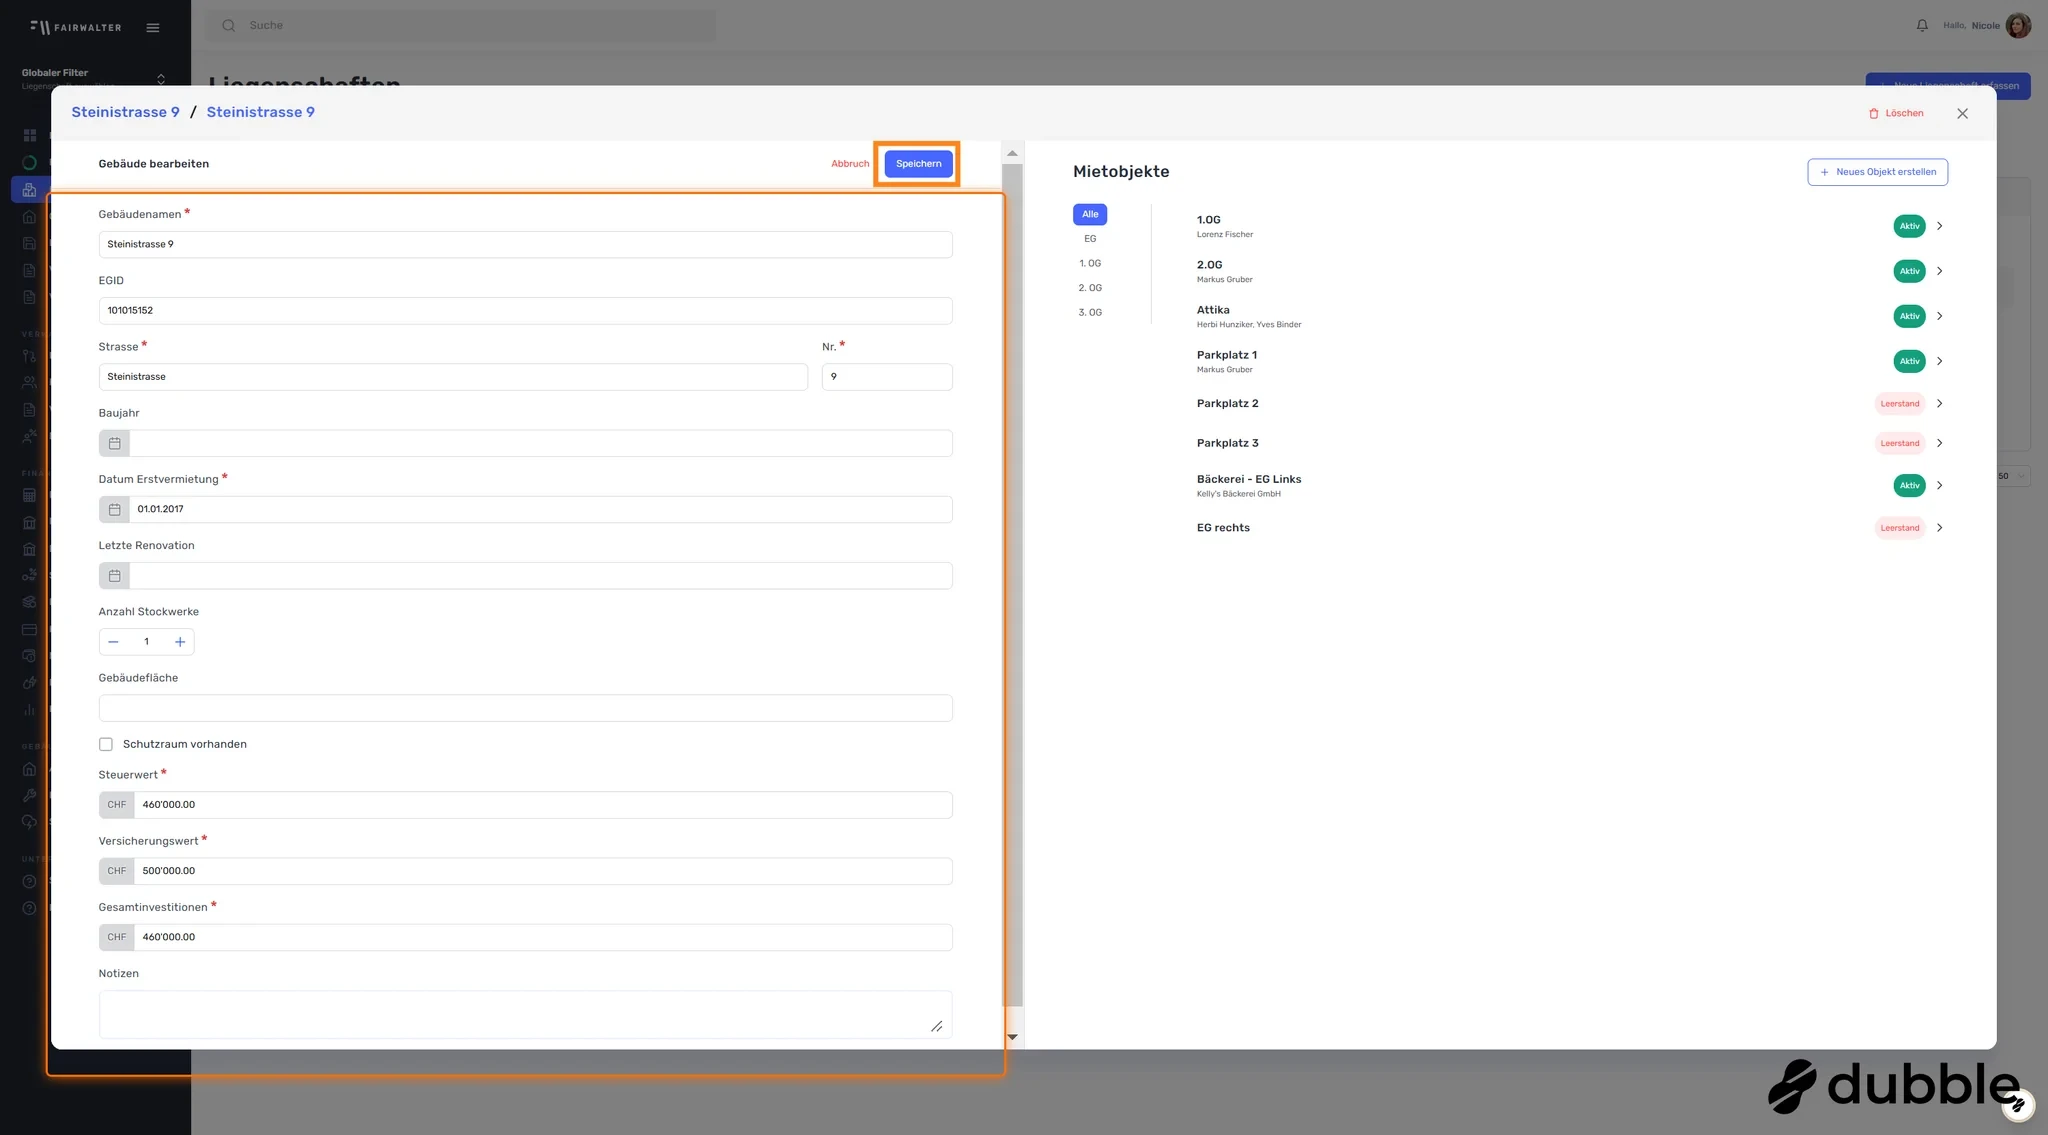Click the Datum Erstvermietung calendar icon
This screenshot has width=2048, height=1135.
[x=114, y=509]
